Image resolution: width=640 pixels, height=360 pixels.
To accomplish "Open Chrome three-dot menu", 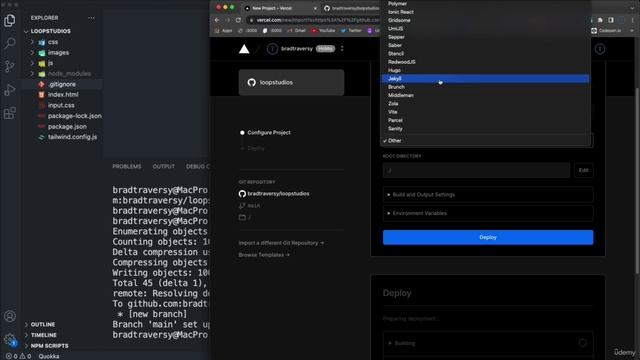I will pos(632,20).
